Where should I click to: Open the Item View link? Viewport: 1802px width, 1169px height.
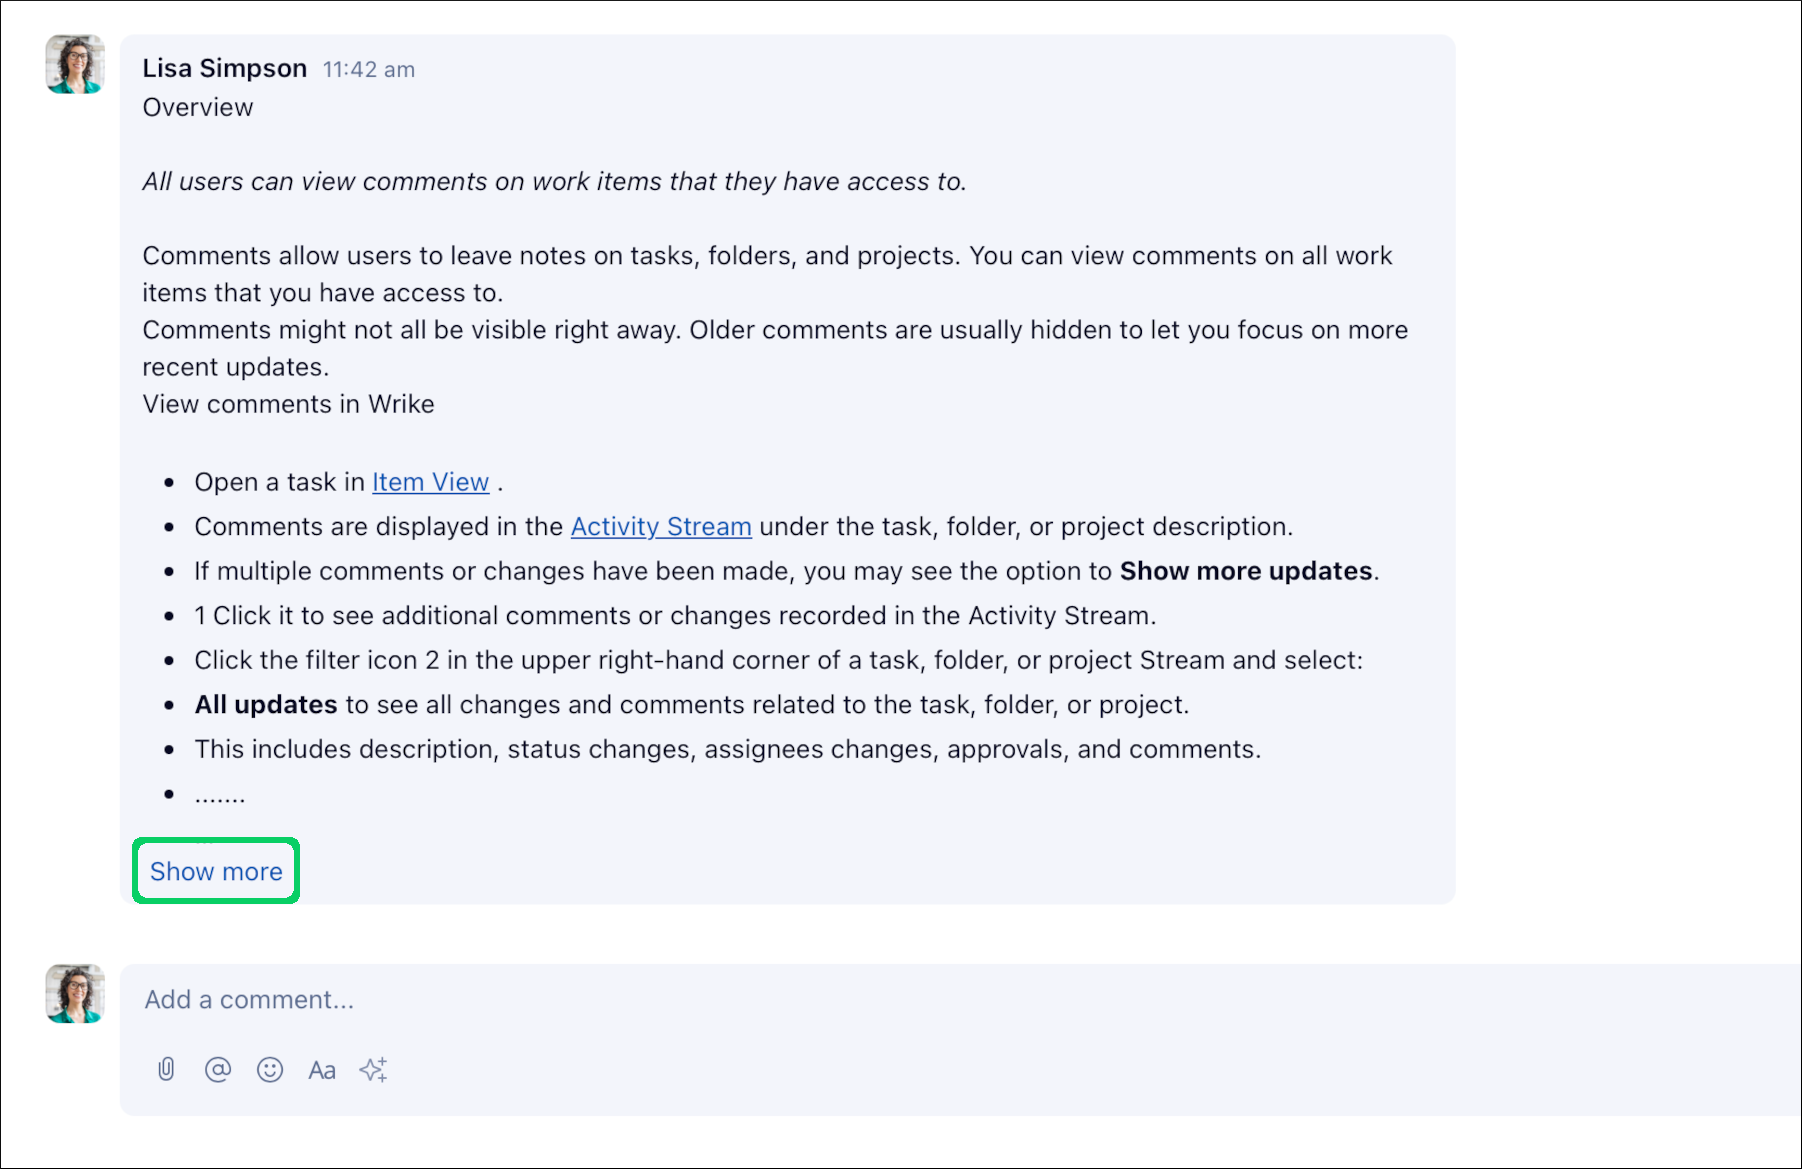[x=430, y=482]
